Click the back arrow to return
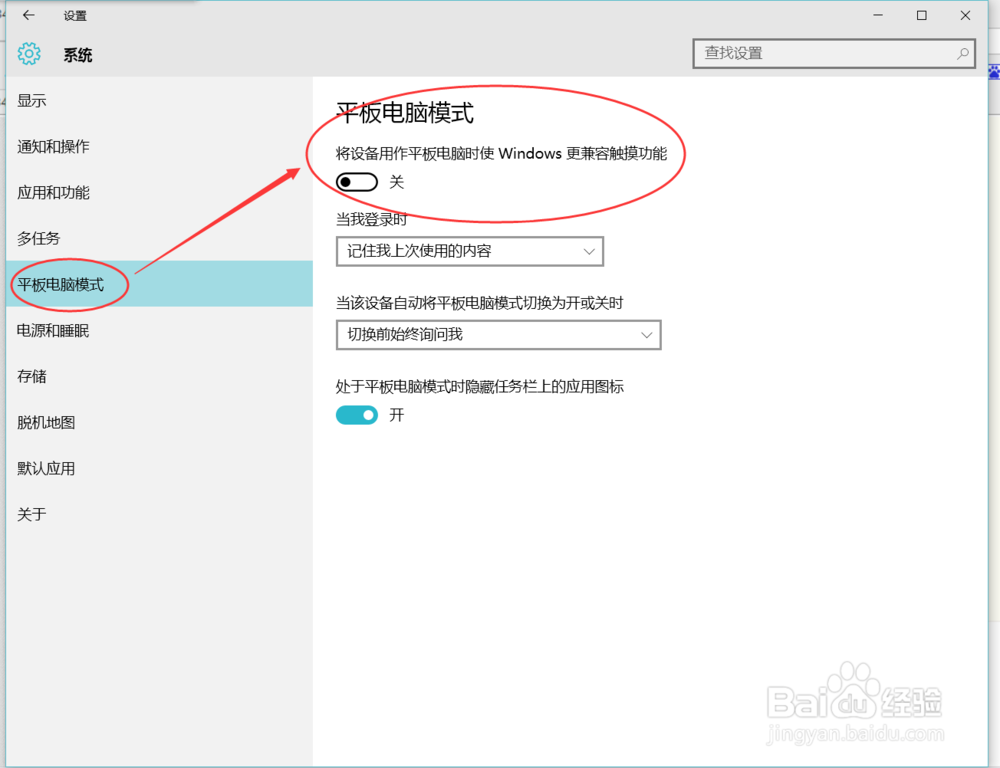 click(28, 15)
